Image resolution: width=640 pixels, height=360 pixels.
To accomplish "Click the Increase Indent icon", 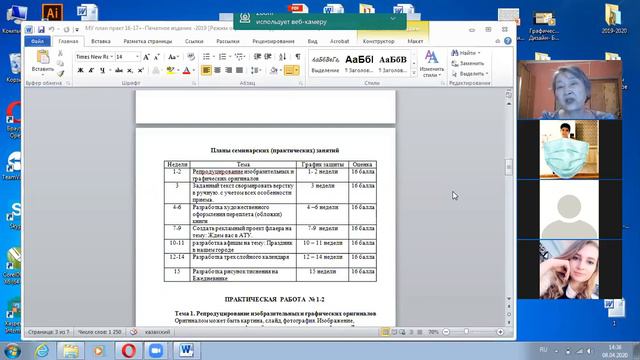I will [x=268, y=57].
